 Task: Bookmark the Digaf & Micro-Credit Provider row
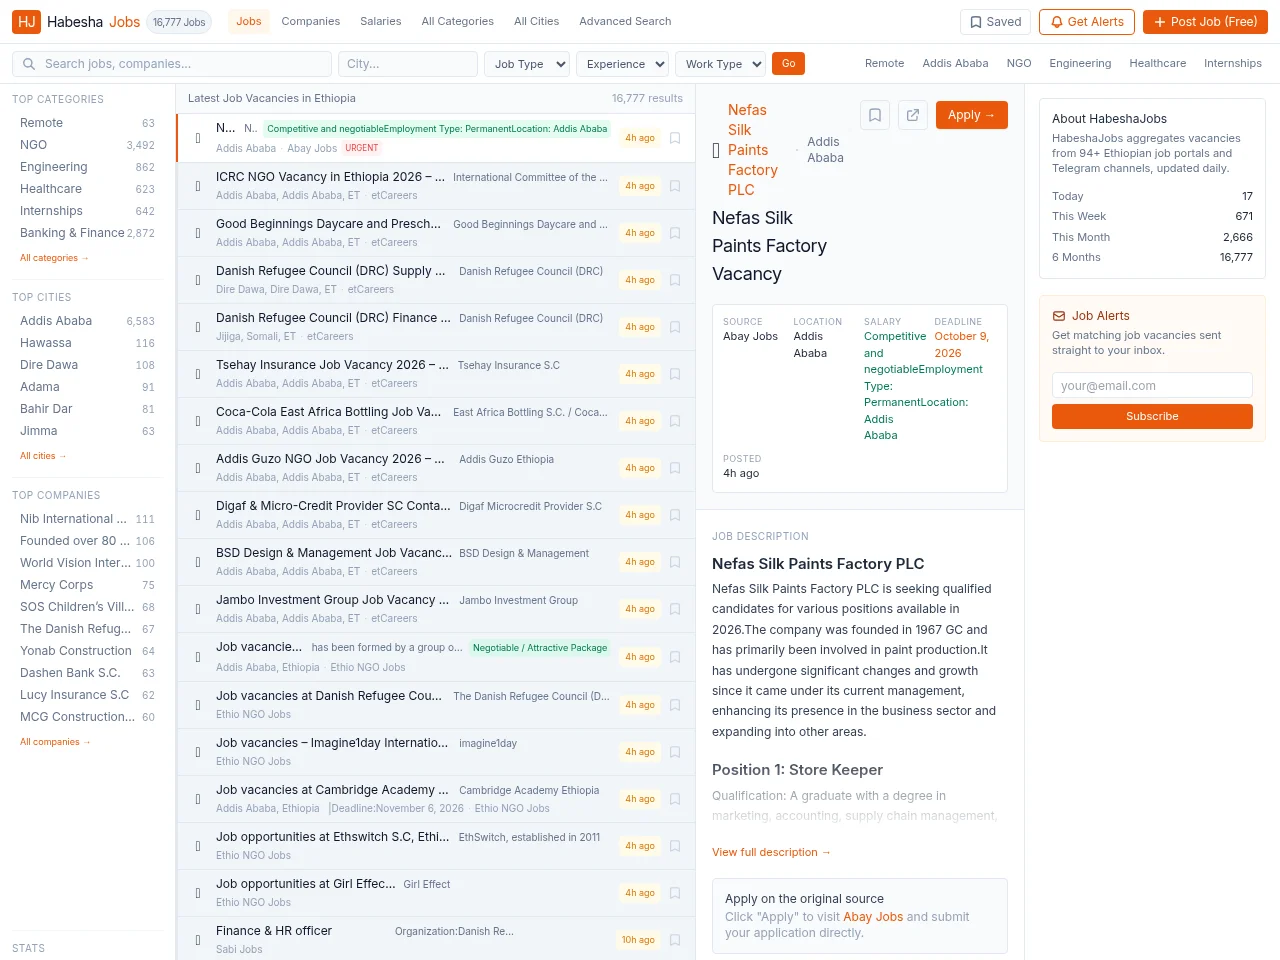tap(675, 515)
